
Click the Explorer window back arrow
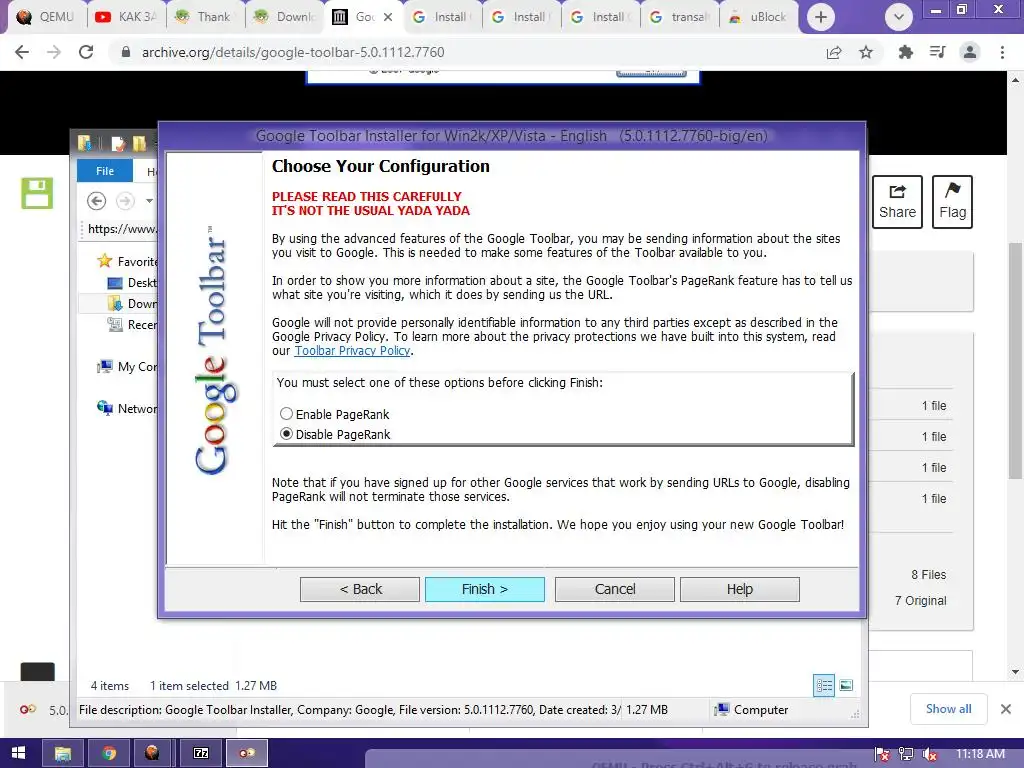click(97, 200)
